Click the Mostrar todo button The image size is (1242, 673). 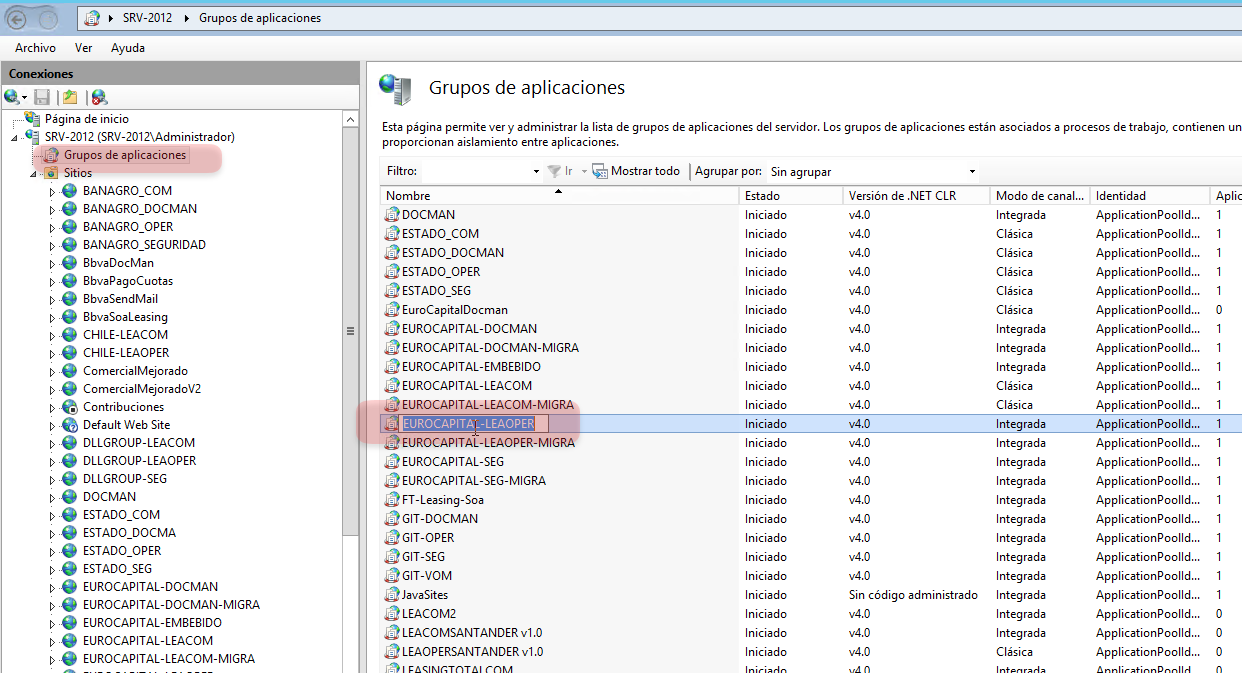point(636,170)
